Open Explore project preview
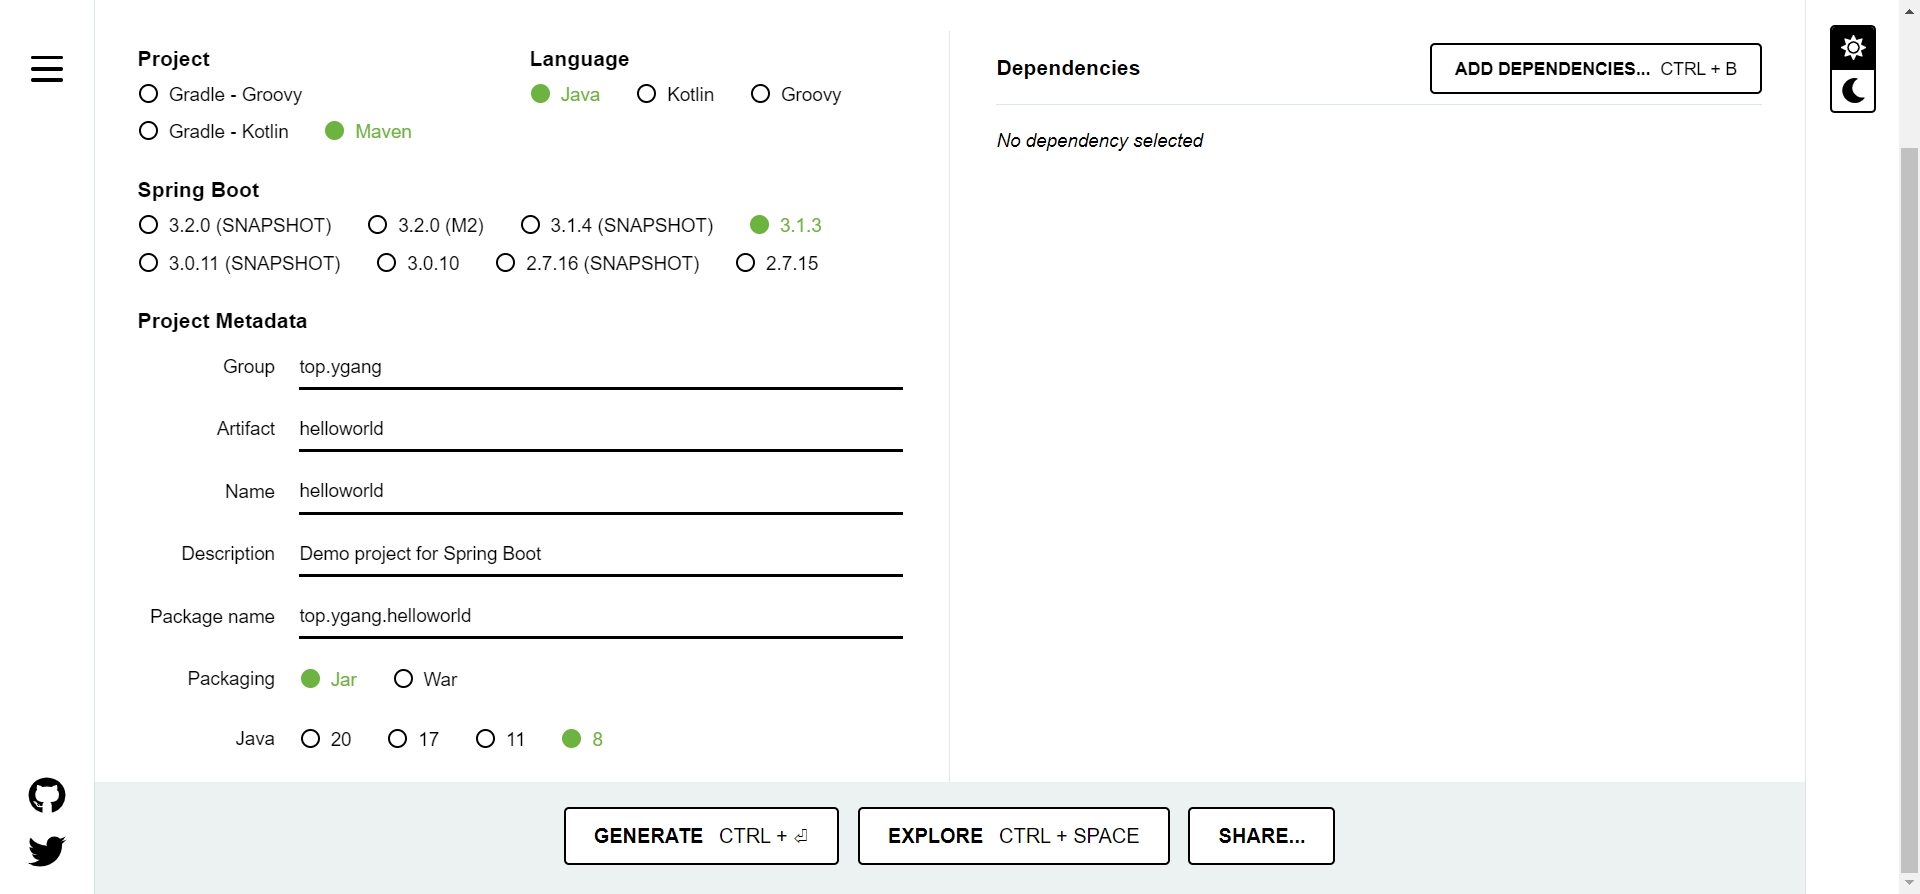This screenshot has height=894, width=1920. (x=1013, y=836)
